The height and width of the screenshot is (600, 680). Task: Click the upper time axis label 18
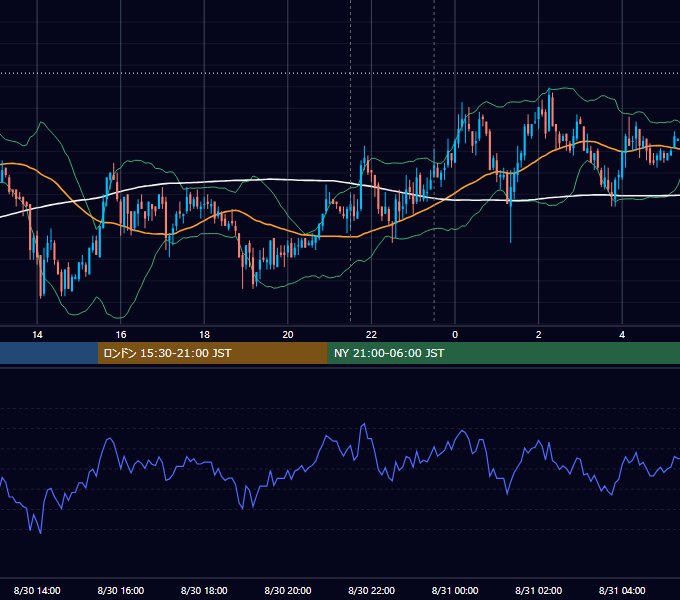coord(204,335)
